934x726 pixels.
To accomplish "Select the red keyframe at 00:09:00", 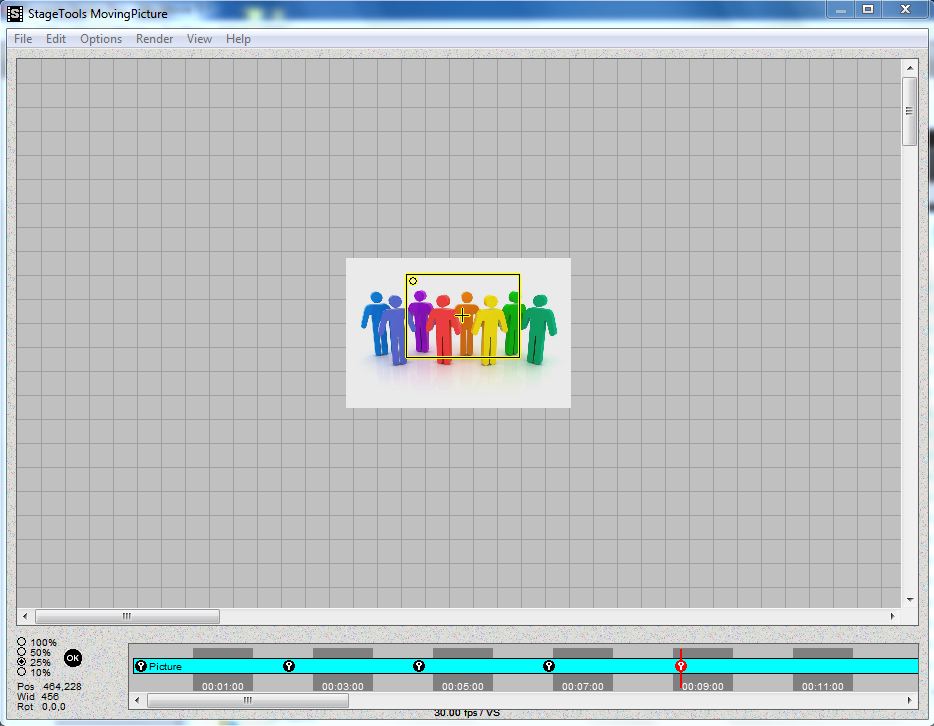I will coord(681,666).
